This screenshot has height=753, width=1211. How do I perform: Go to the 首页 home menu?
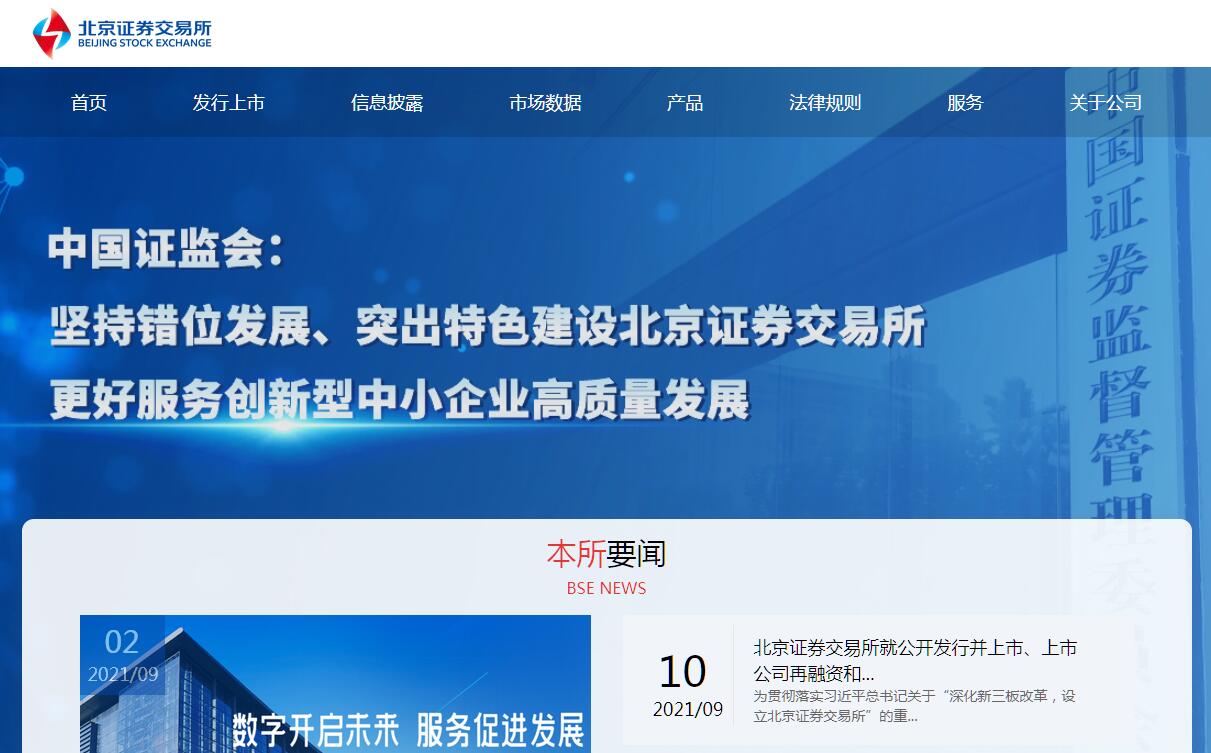[89, 103]
